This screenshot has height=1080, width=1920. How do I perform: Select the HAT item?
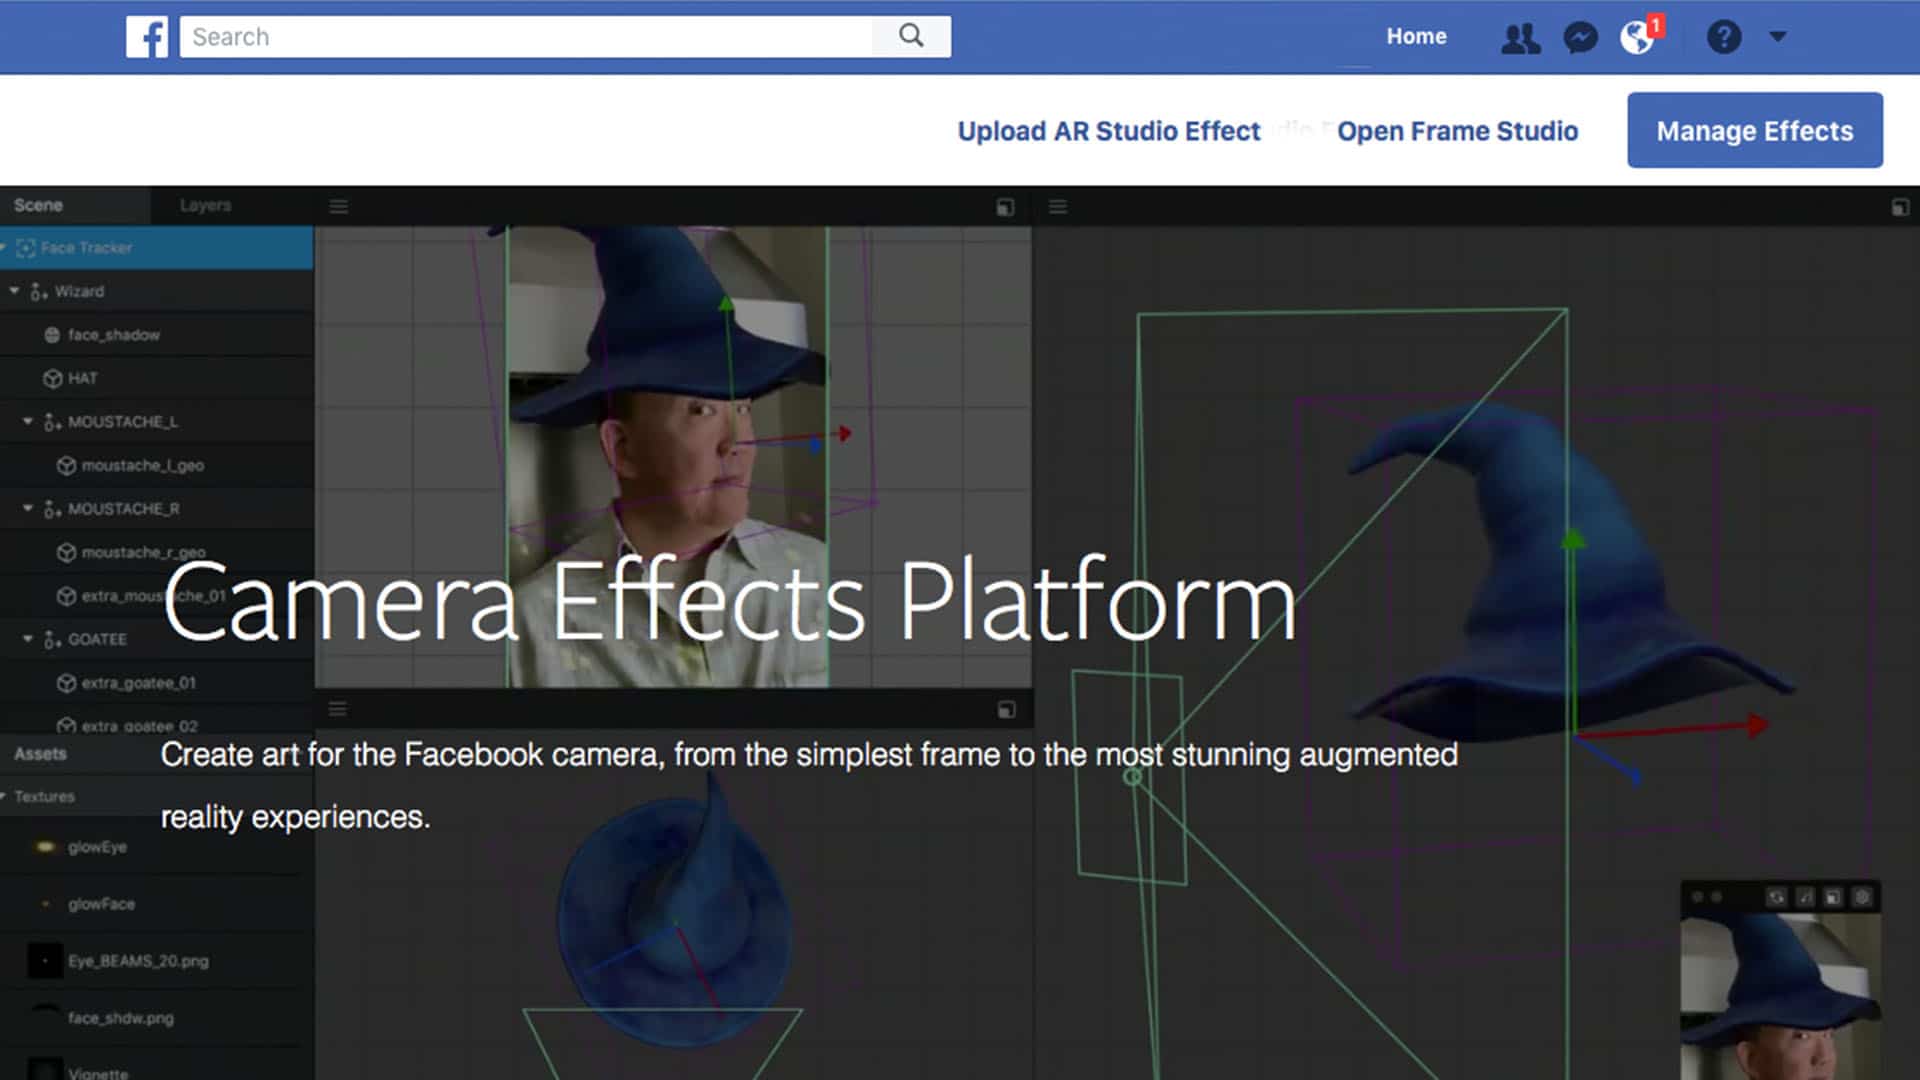click(x=82, y=378)
